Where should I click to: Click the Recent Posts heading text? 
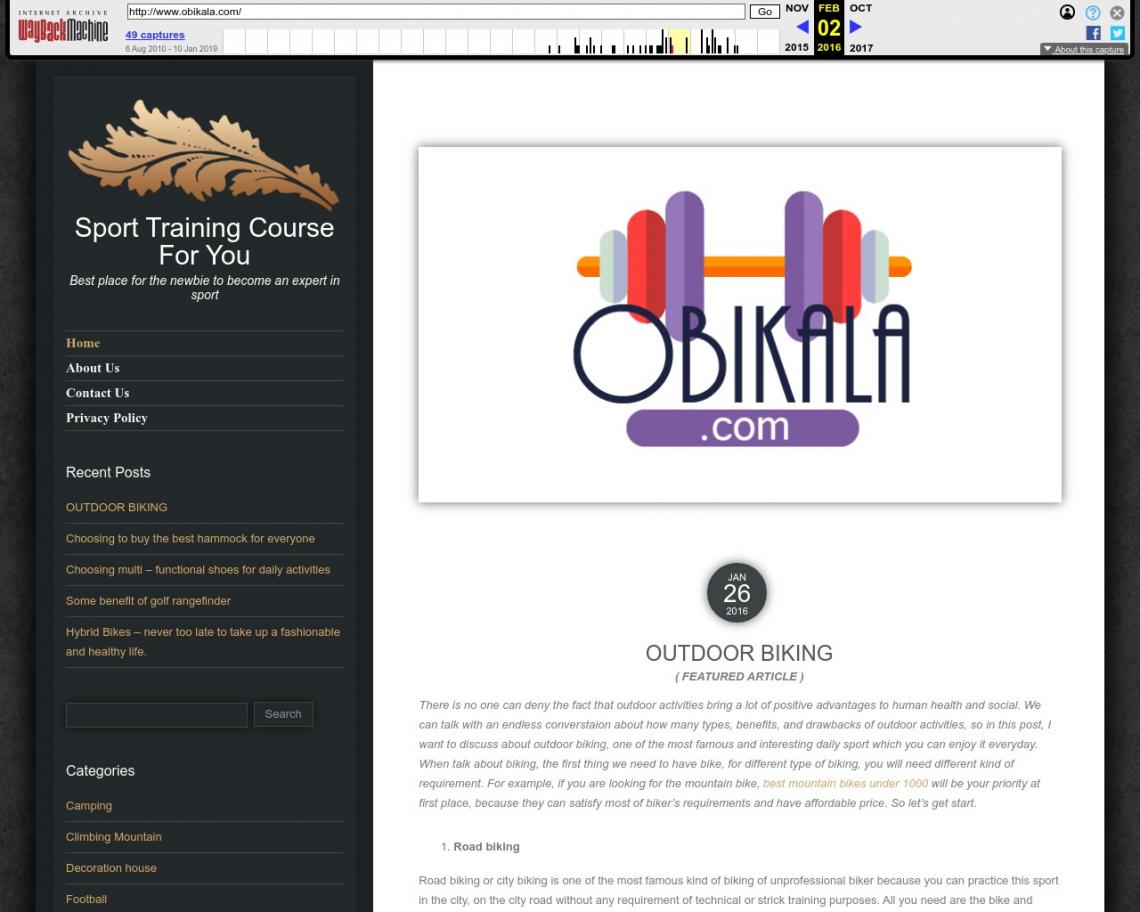click(108, 473)
